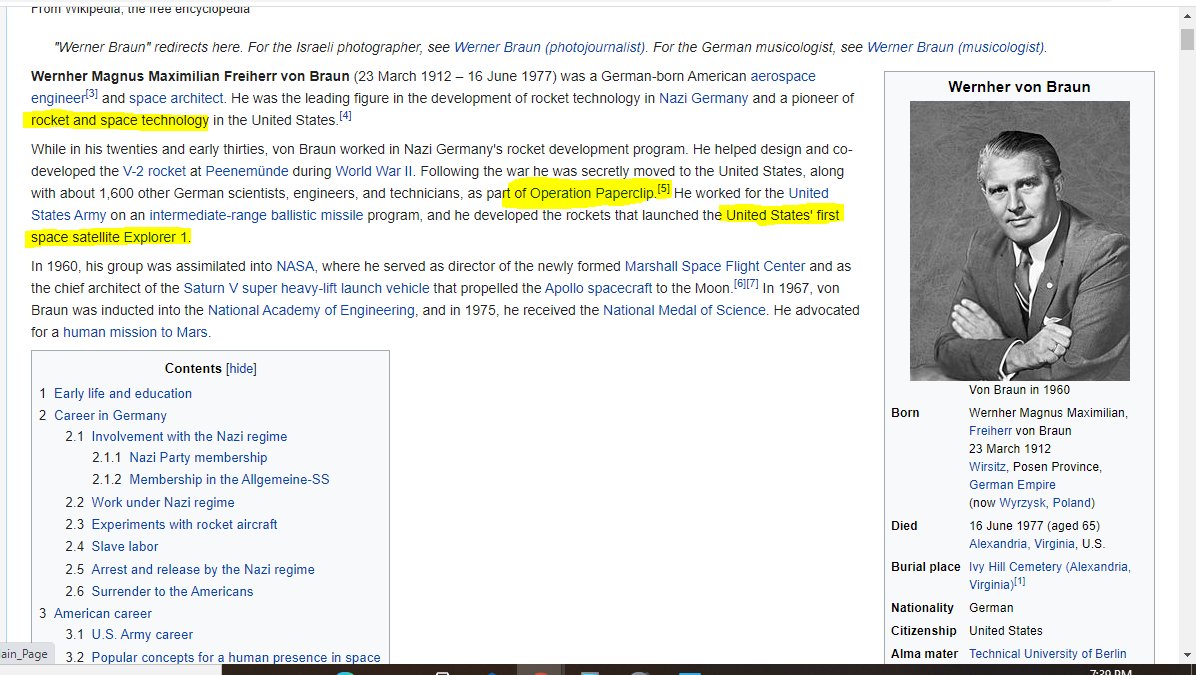Open citation reference [5]
The image size is (1196, 675).
pyautogui.click(x=664, y=189)
